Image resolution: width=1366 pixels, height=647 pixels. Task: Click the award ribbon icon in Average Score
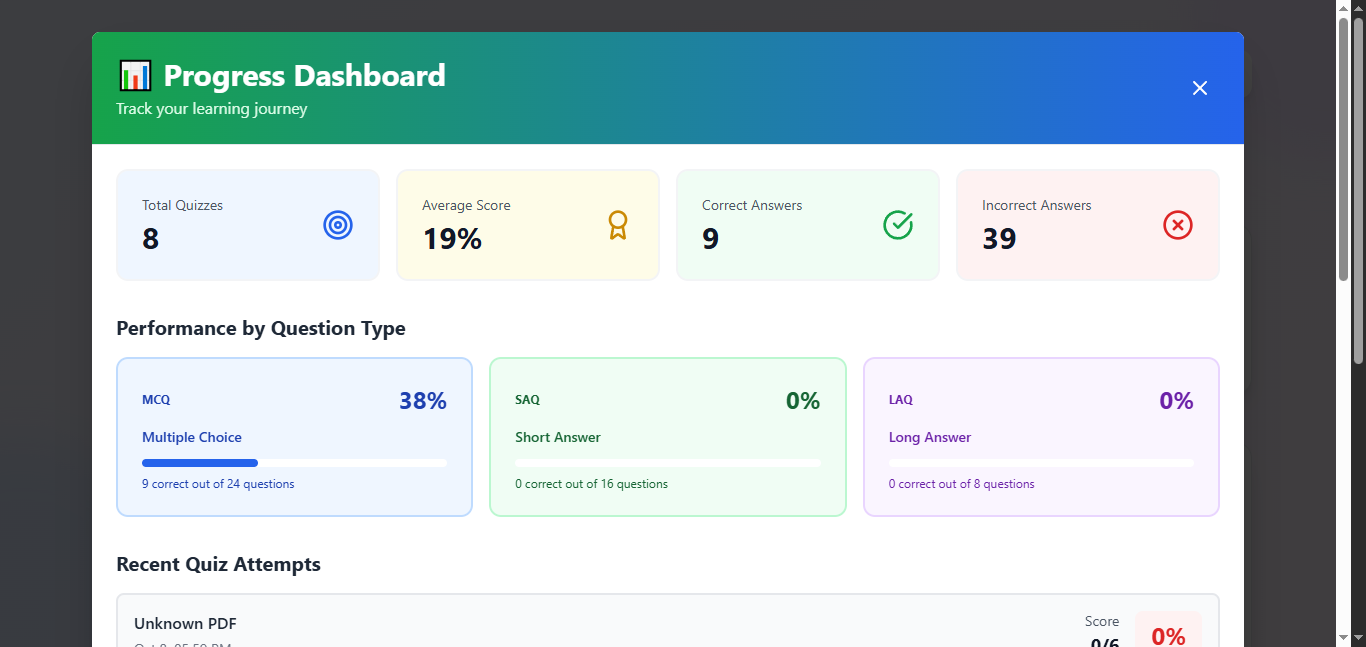click(x=618, y=225)
